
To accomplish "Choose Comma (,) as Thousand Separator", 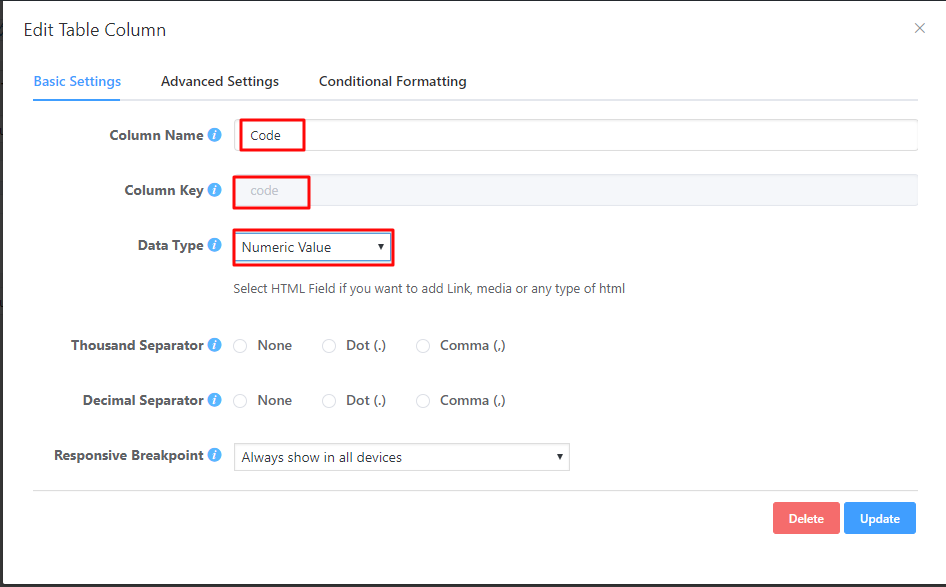I will pos(423,346).
